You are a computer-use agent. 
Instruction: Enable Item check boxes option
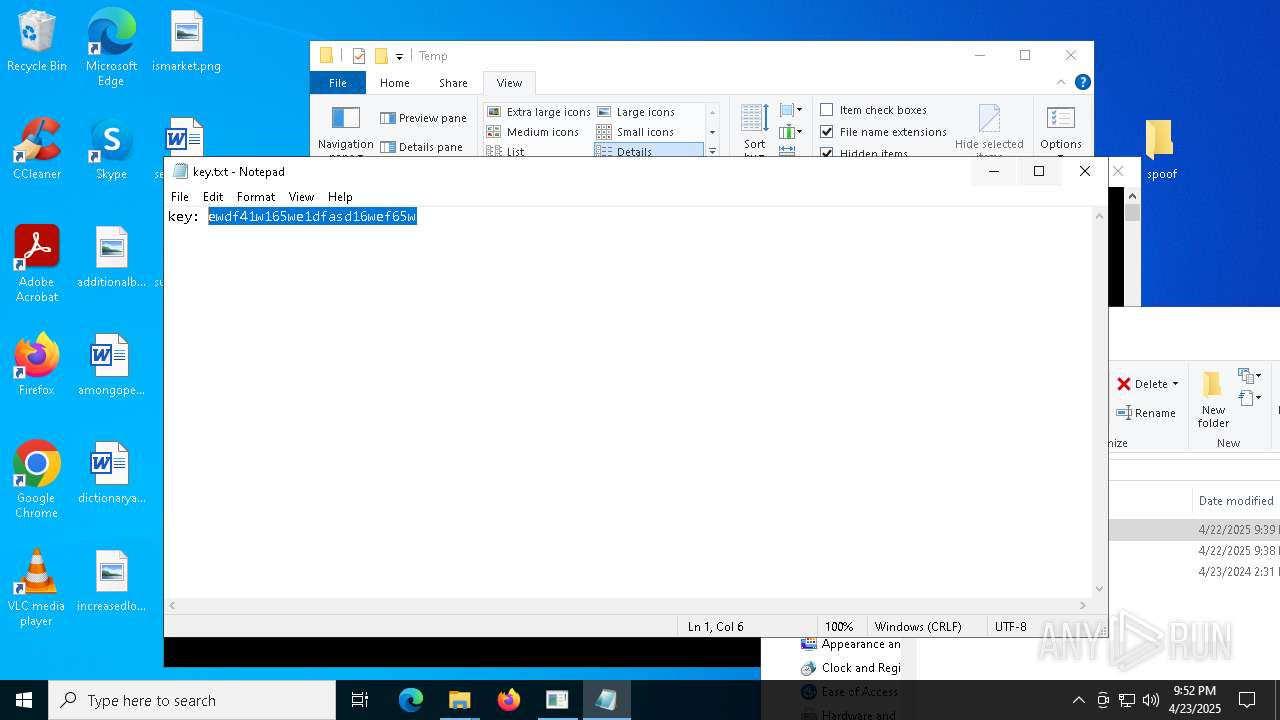[x=874, y=110]
